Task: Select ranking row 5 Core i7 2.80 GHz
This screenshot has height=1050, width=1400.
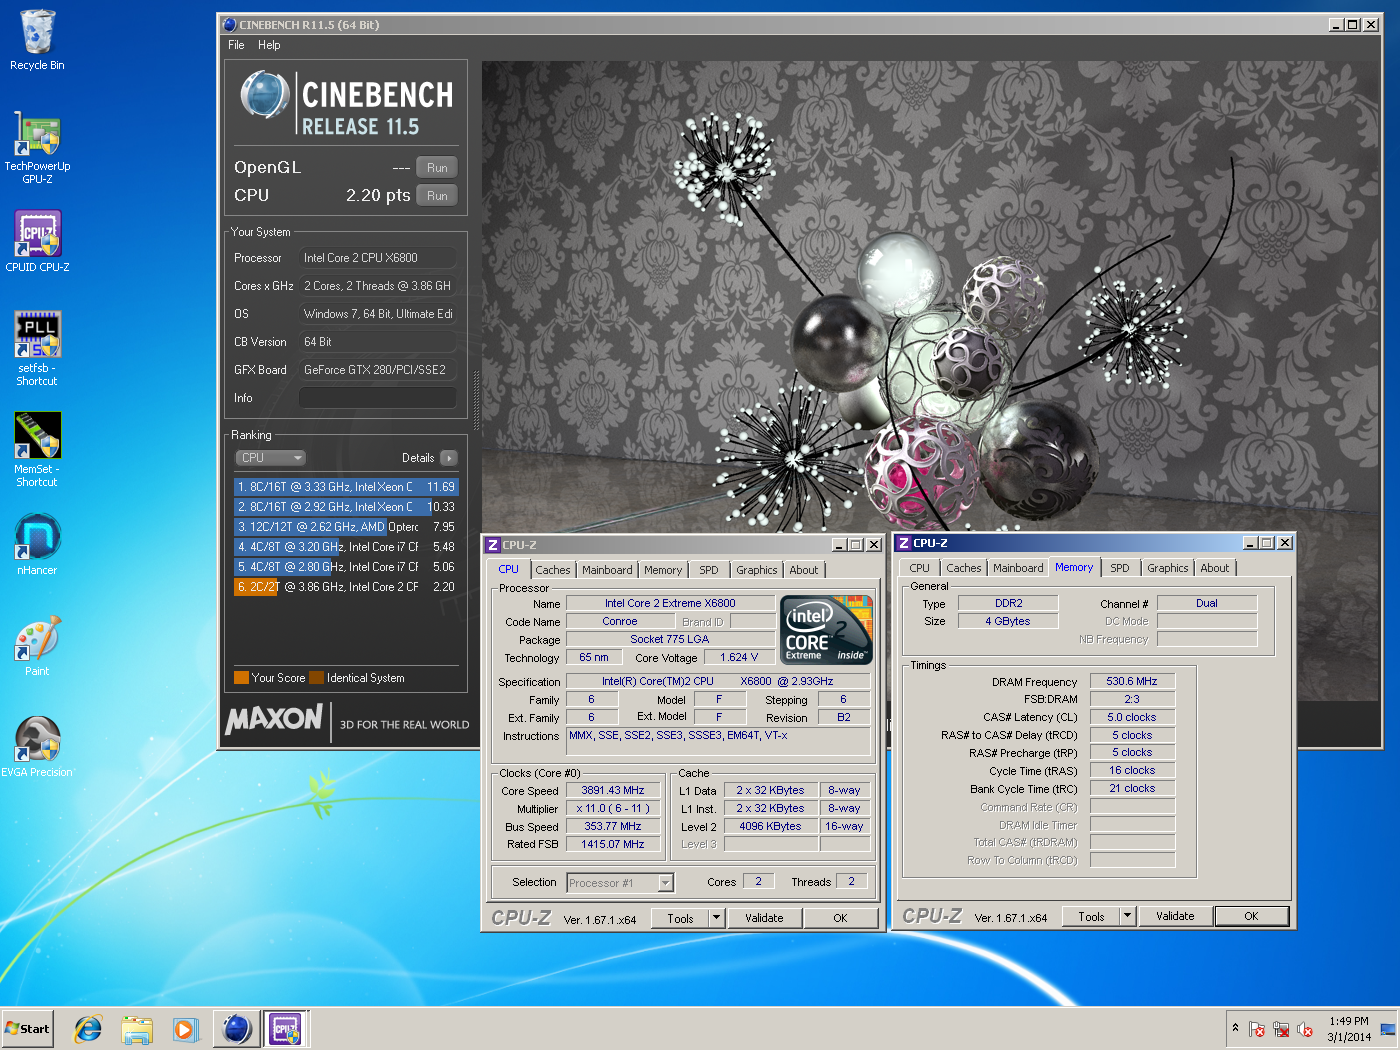Action: 346,567
